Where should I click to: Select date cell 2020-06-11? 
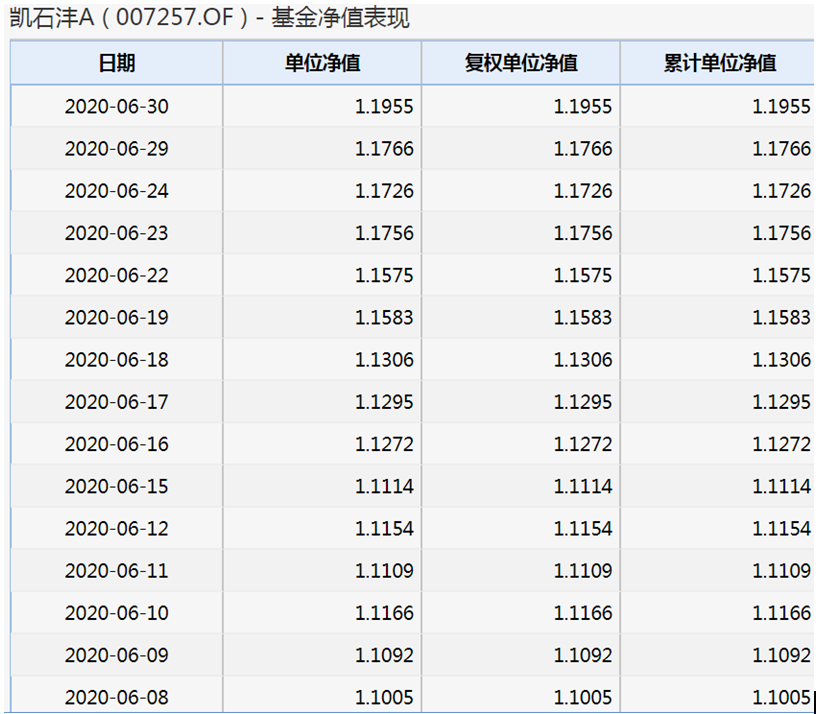coord(117,571)
